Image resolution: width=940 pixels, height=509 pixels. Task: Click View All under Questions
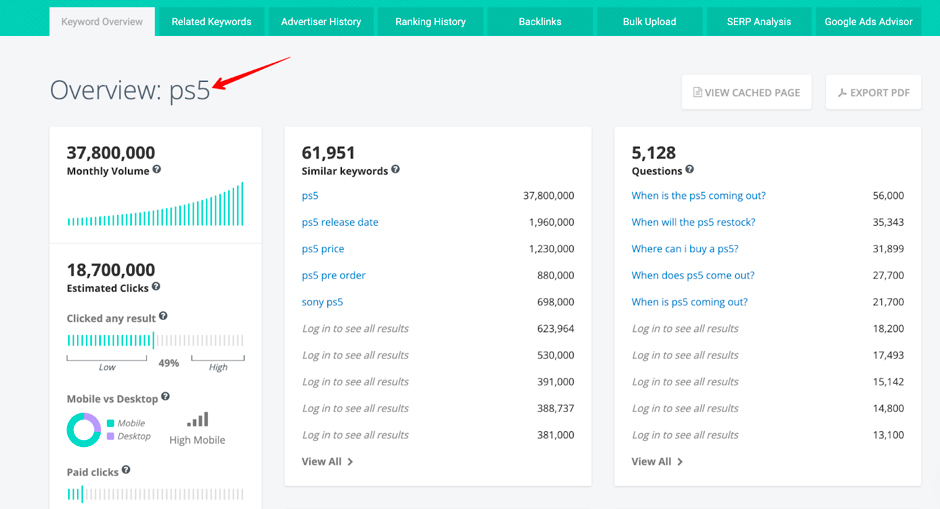click(657, 462)
